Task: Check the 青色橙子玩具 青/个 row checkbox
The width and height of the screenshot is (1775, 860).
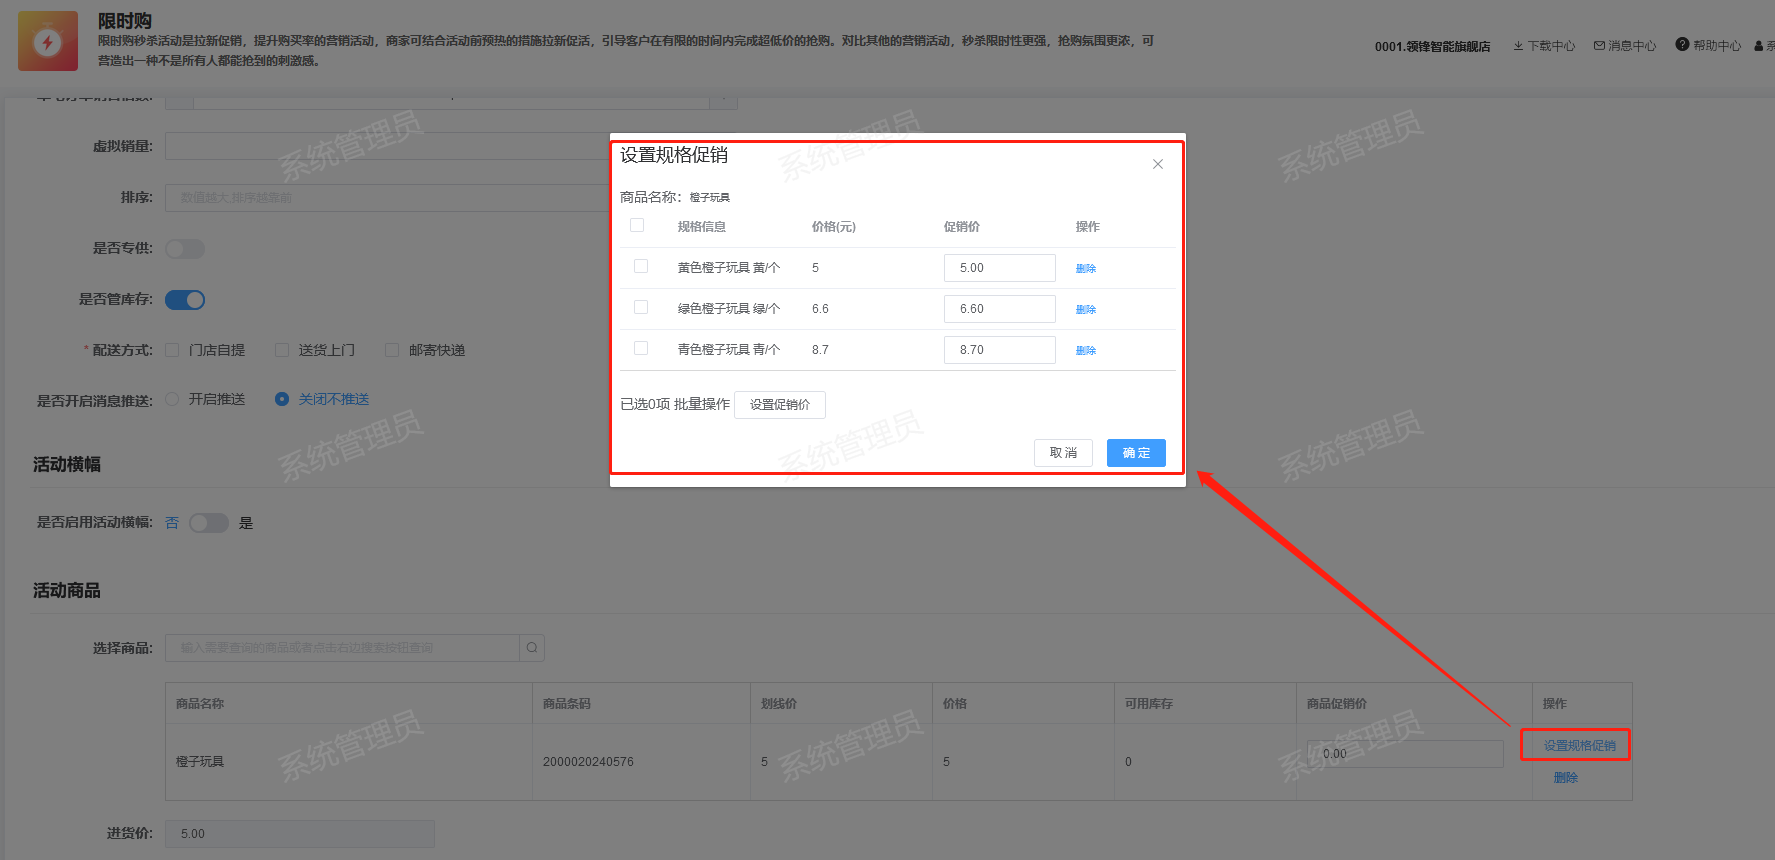Action: (x=641, y=349)
